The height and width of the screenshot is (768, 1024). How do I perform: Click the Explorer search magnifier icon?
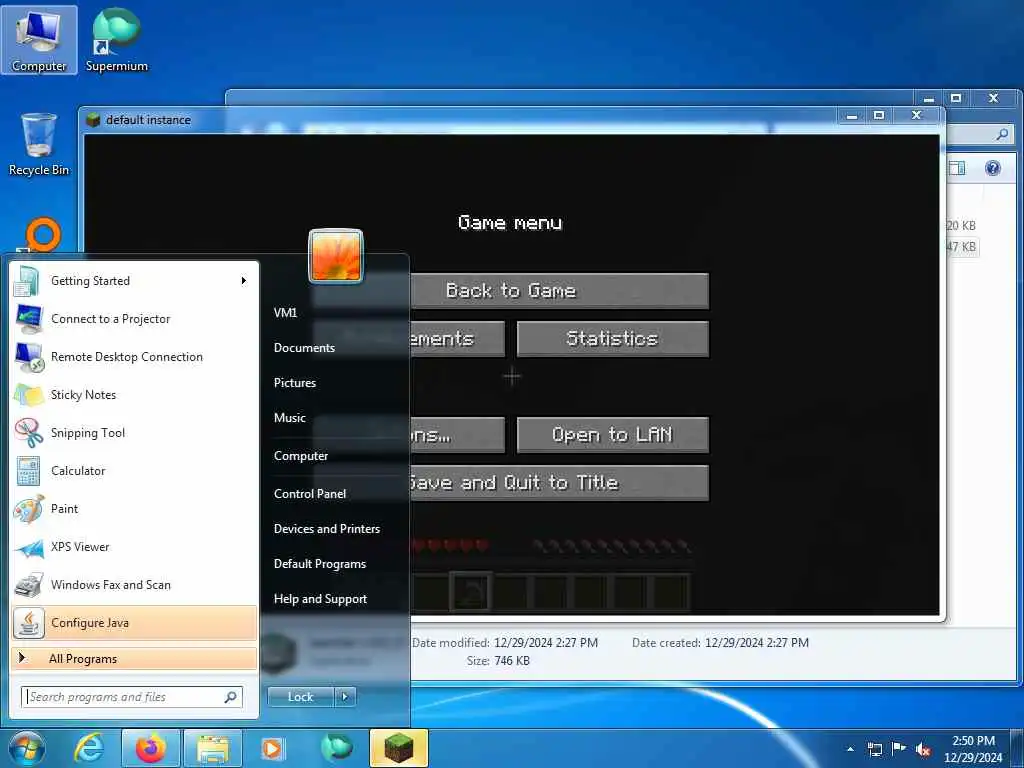[1002, 135]
